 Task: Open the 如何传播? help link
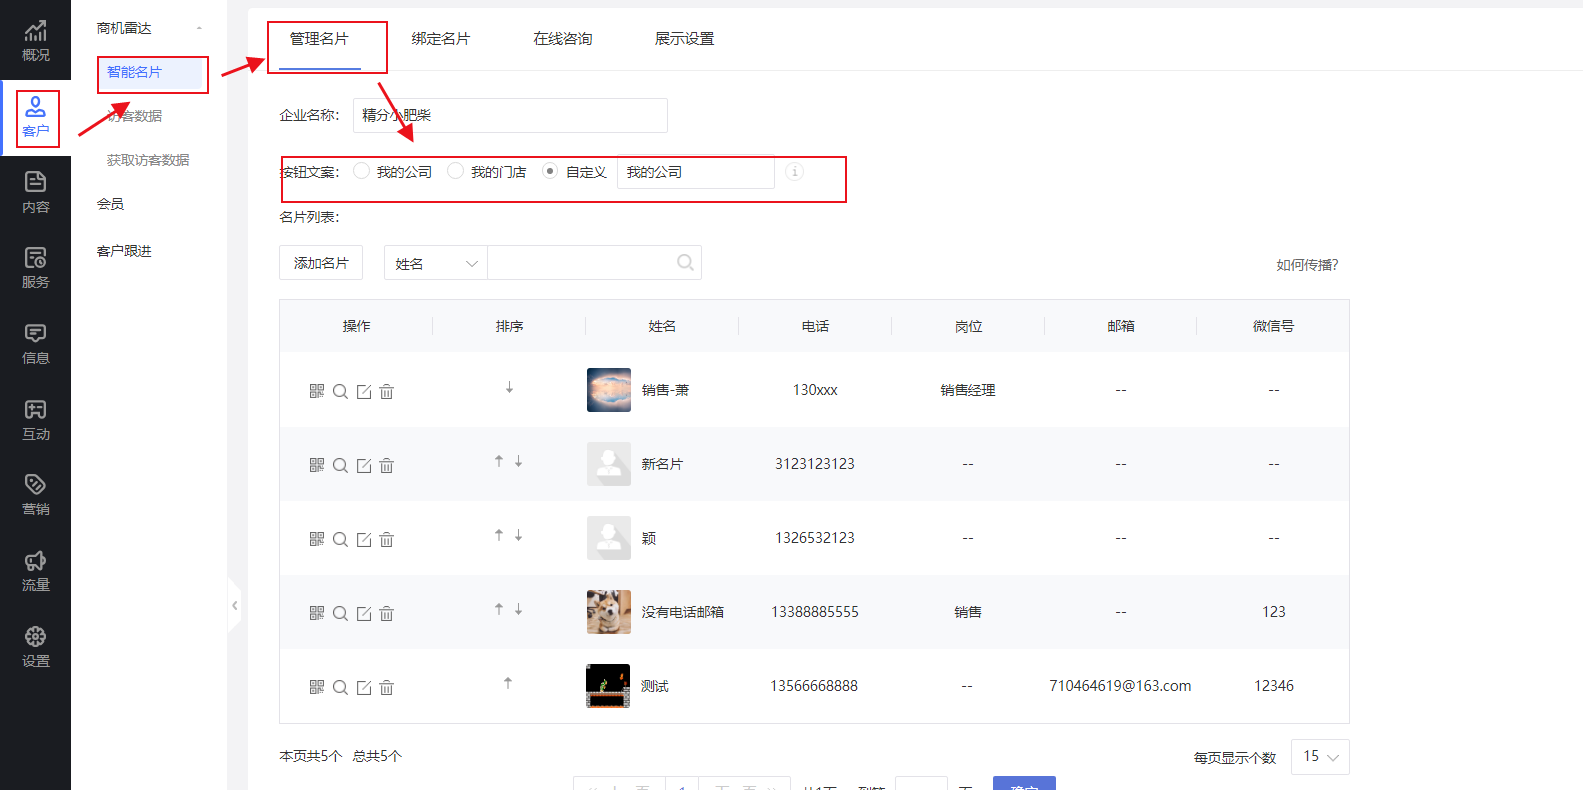(1307, 265)
